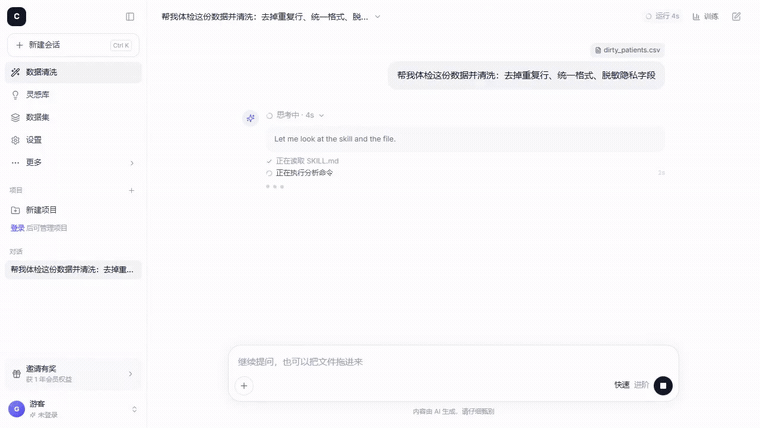
Task: Click the Ctrl K shortcut badge
Action: click(121, 45)
